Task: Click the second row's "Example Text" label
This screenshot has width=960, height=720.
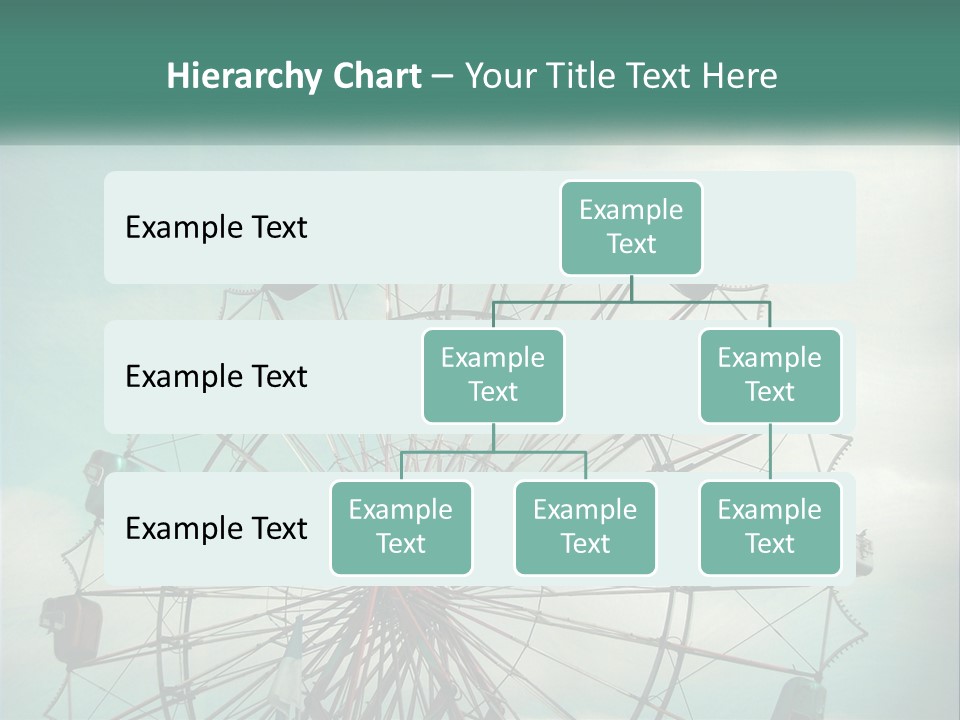Action: click(x=216, y=377)
